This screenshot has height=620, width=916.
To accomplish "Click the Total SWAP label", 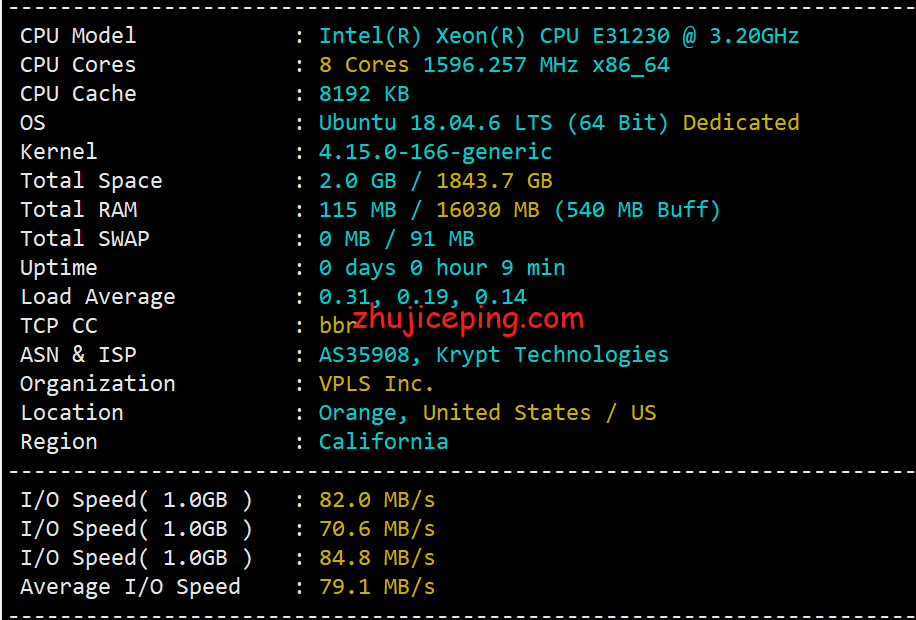I will coord(85,239).
